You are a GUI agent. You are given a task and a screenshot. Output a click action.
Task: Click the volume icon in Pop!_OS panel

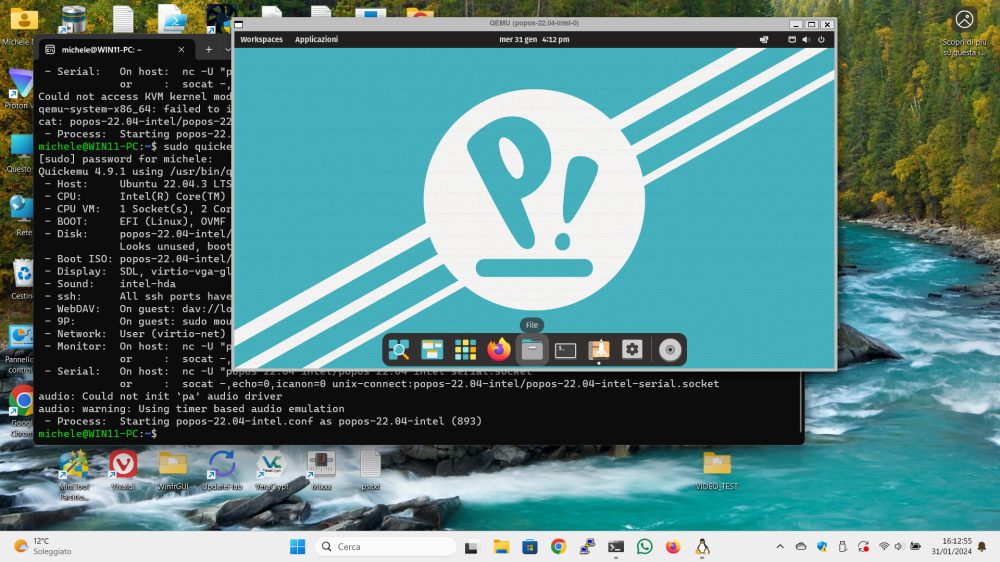point(806,39)
